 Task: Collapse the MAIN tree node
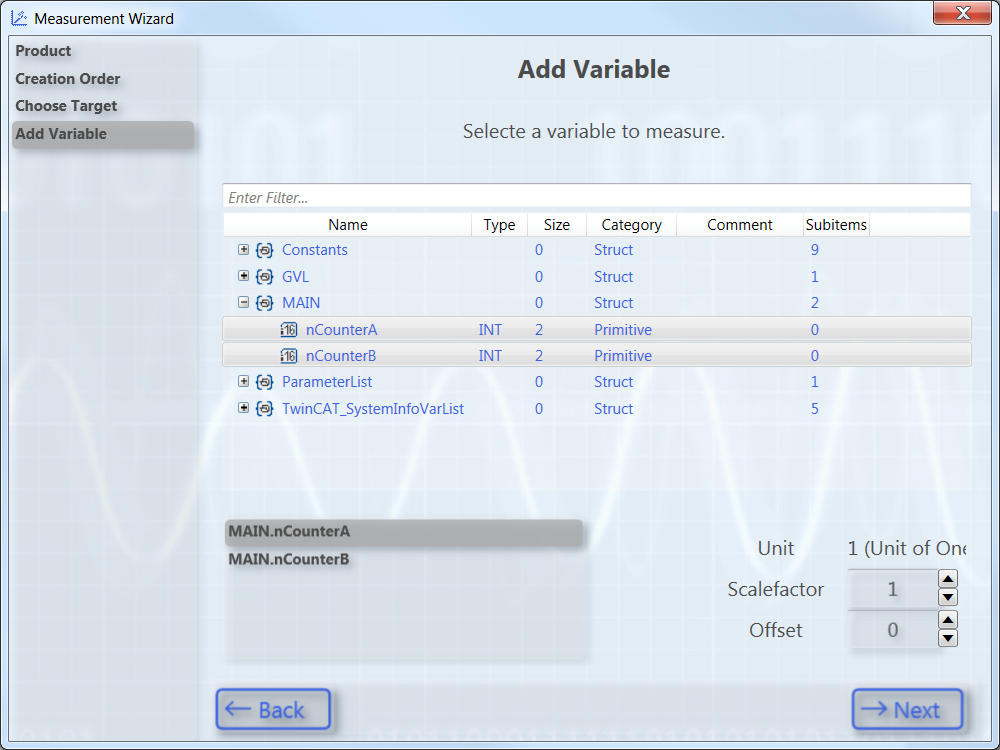pos(244,302)
